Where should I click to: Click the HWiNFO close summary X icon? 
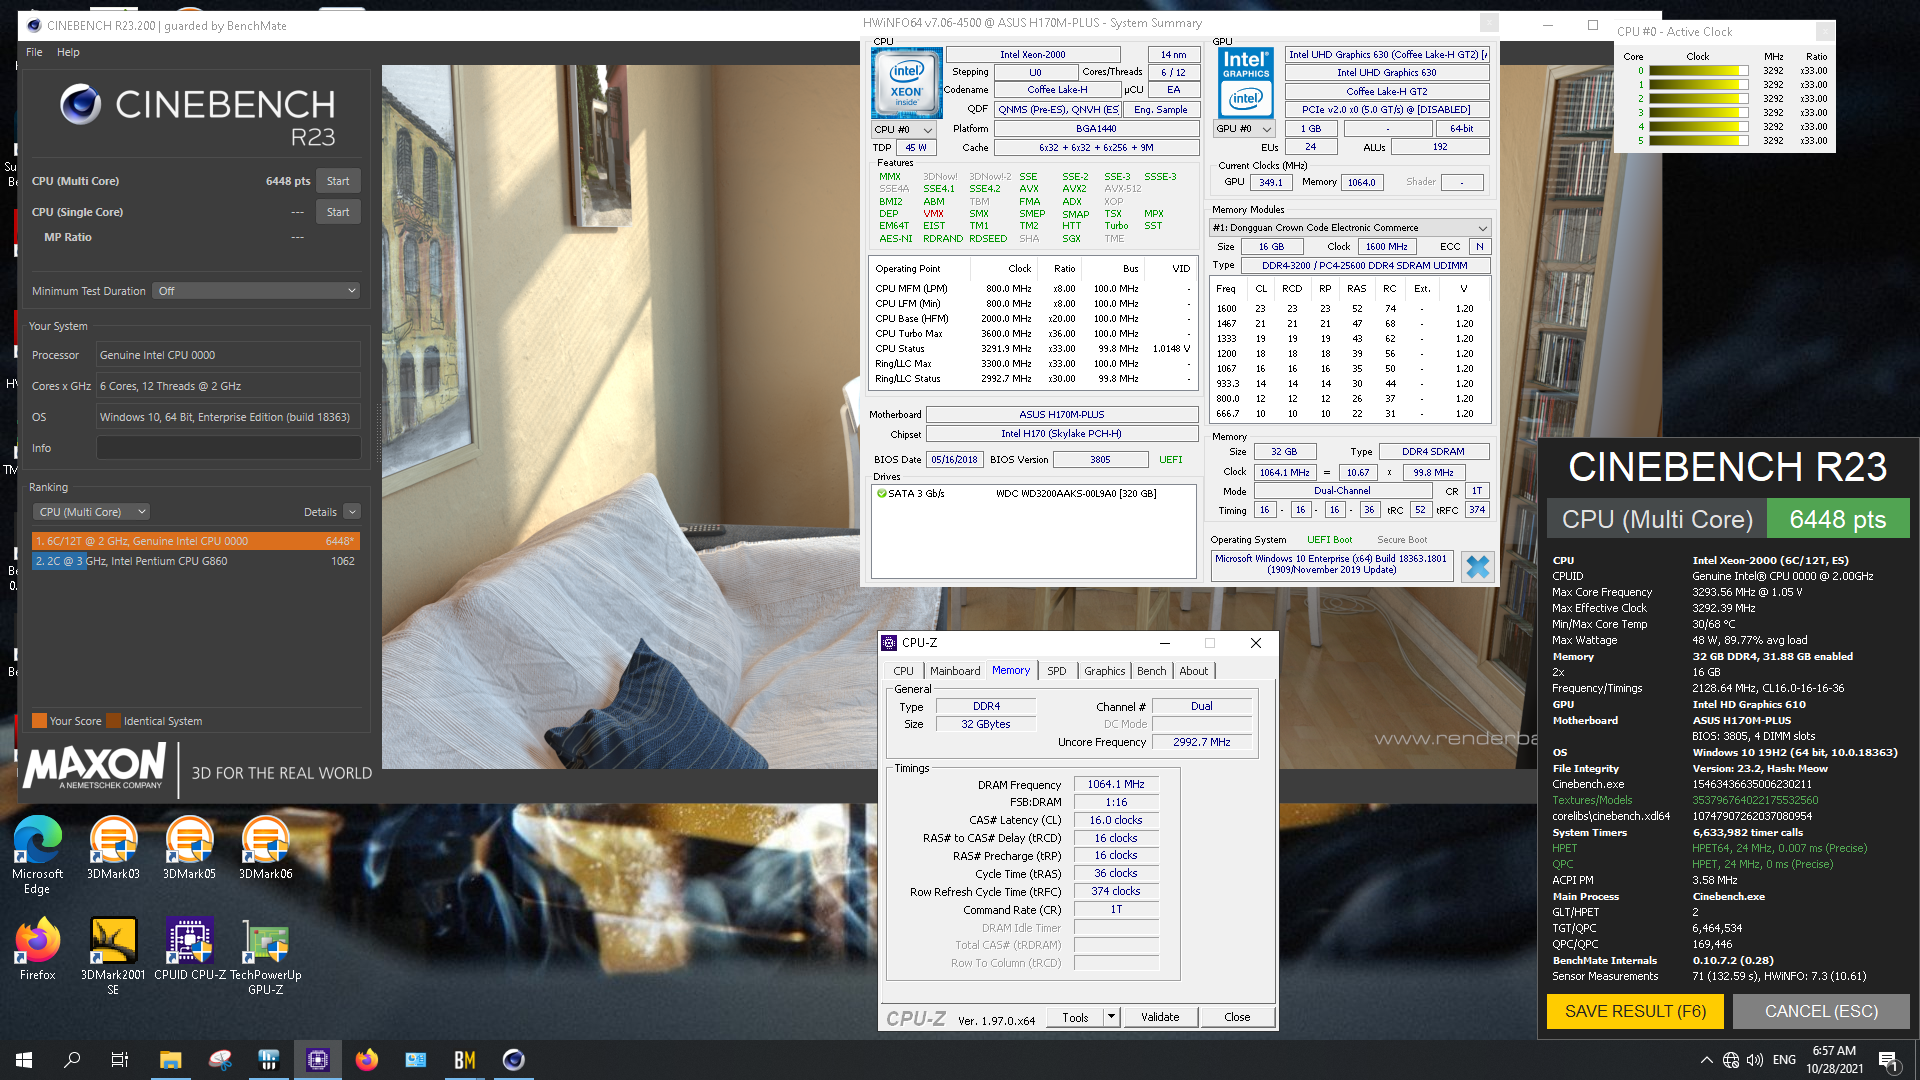pos(1477,567)
